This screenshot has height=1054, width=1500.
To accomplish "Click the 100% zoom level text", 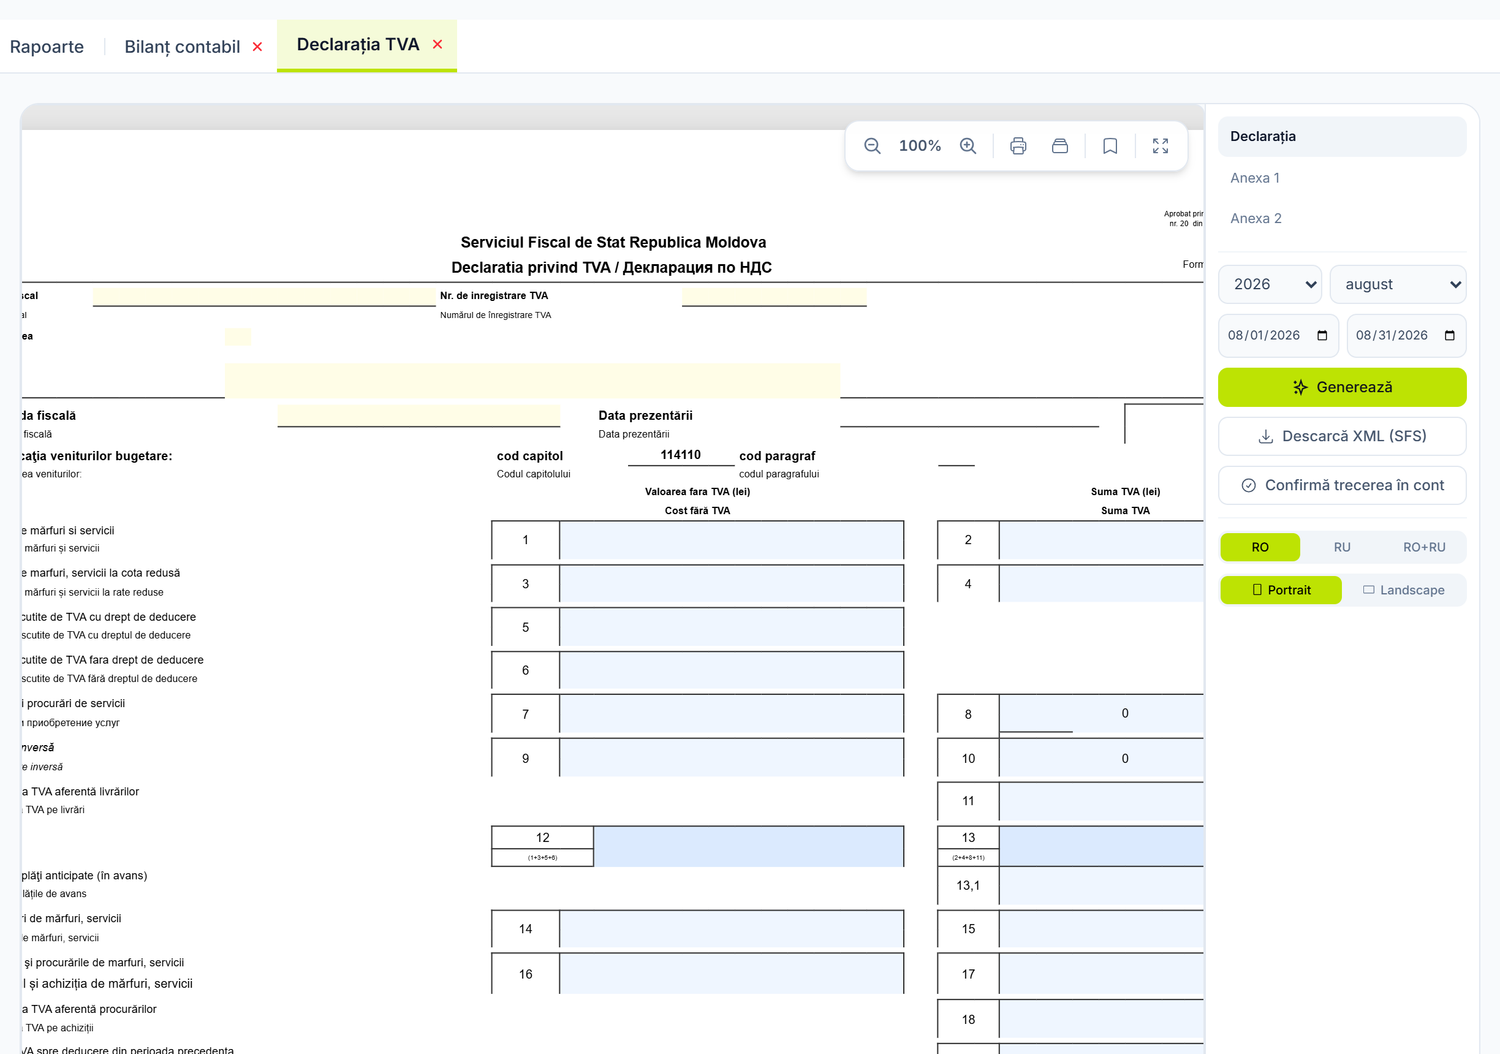I will point(920,146).
